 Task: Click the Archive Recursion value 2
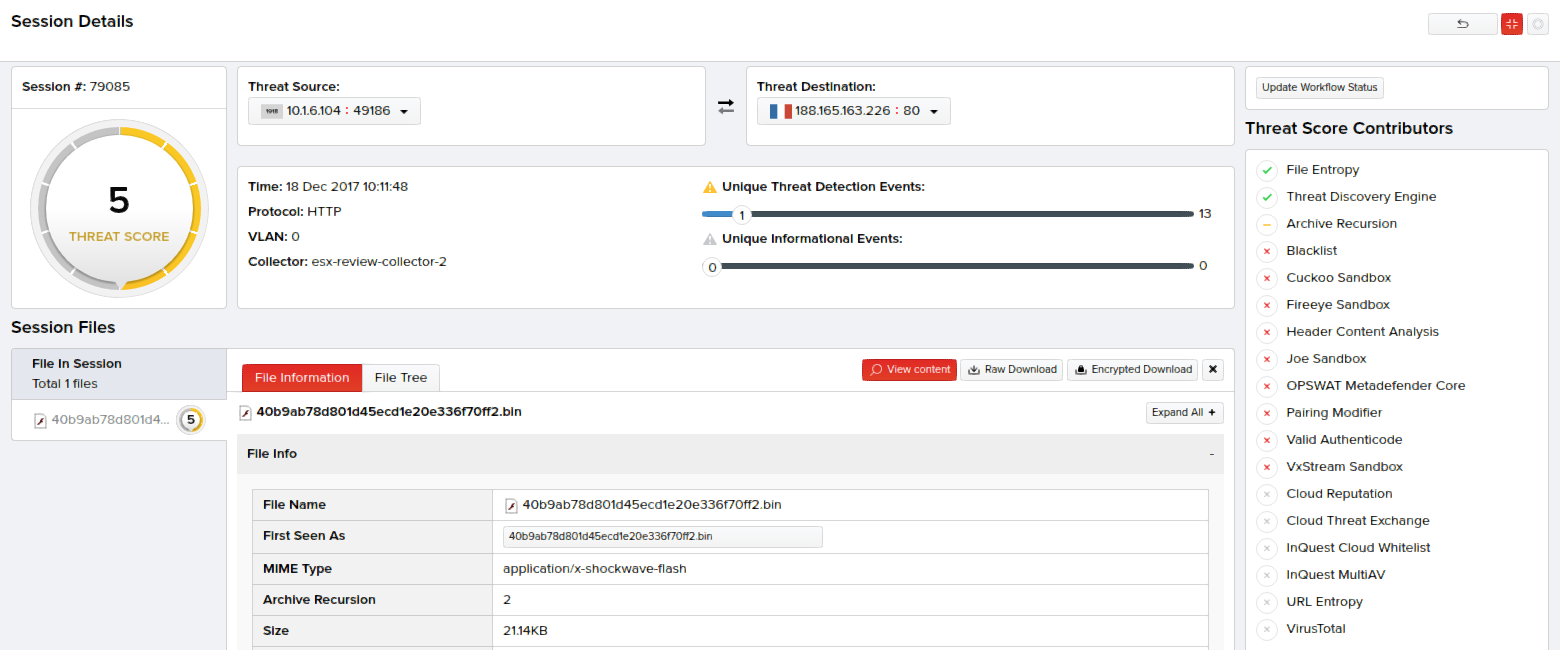pos(507,600)
